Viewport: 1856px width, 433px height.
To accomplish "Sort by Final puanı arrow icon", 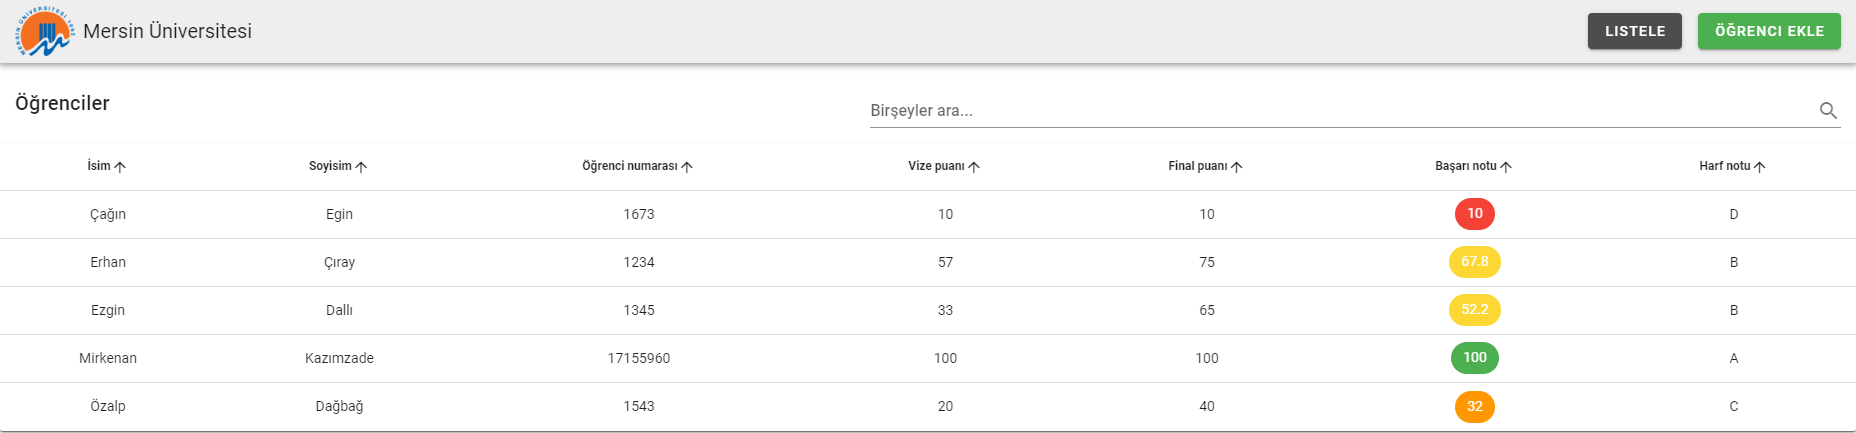I will point(1237,167).
